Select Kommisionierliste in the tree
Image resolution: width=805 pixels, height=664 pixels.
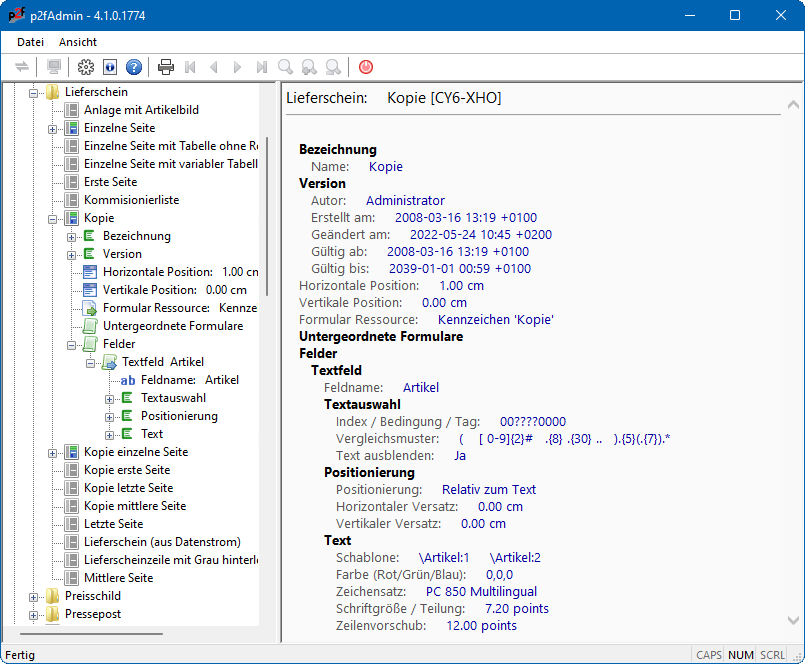[x=131, y=200]
